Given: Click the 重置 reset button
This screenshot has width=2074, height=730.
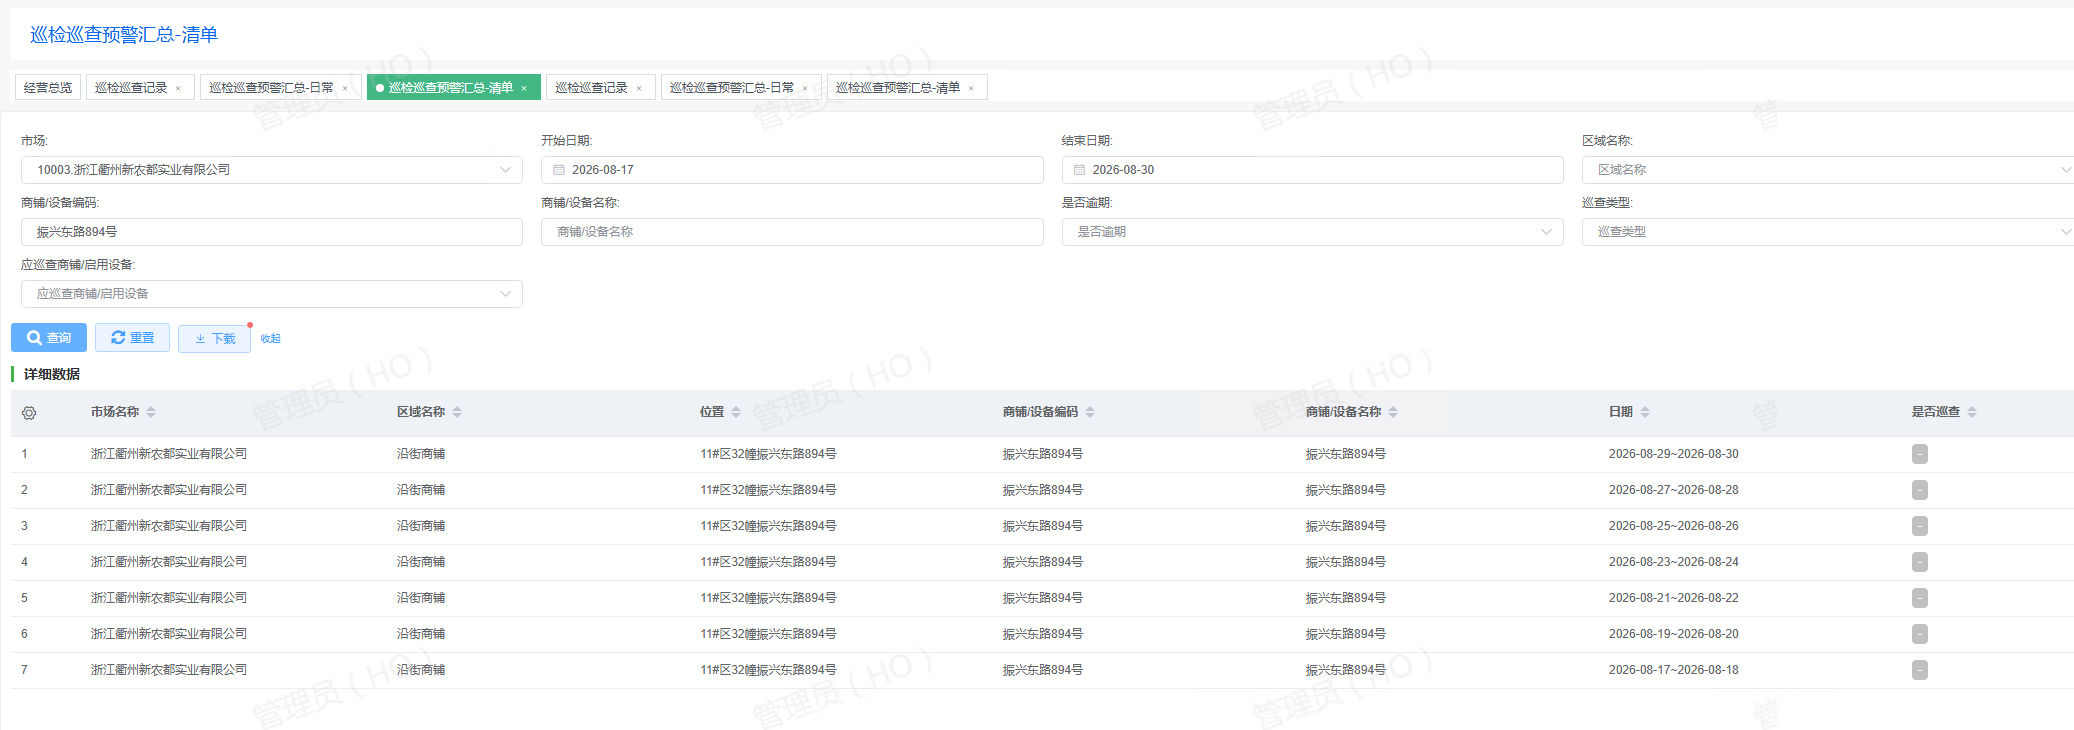Looking at the screenshot, I should [x=132, y=338].
